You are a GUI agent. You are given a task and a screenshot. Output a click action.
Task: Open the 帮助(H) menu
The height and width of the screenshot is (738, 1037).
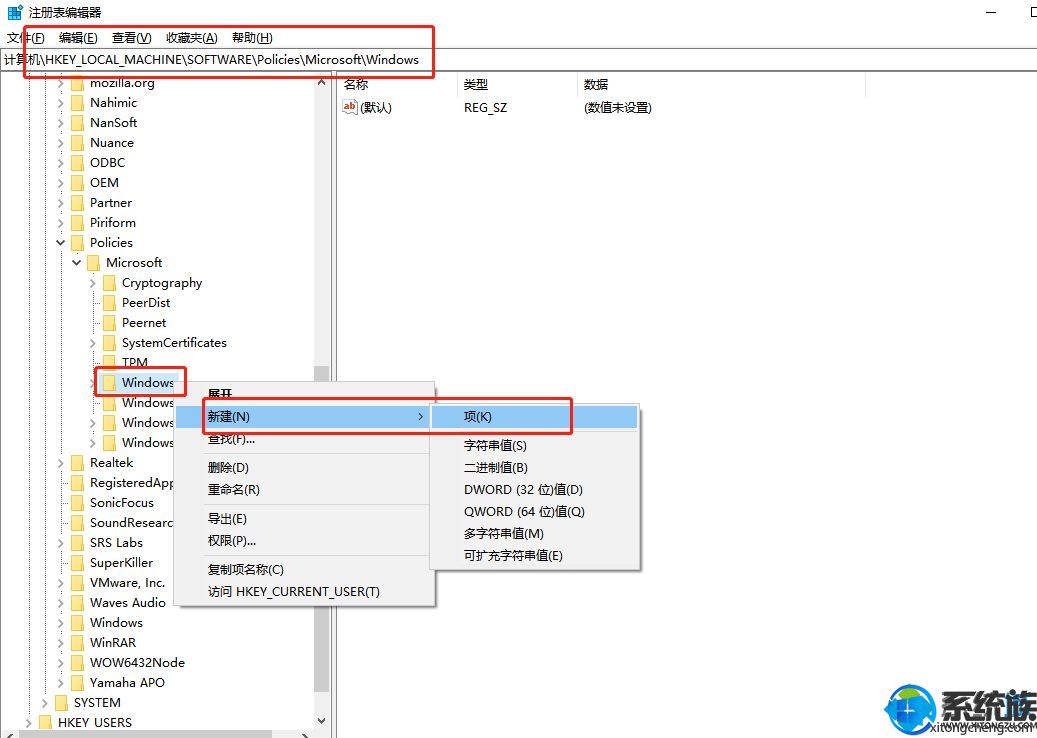click(252, 38)
